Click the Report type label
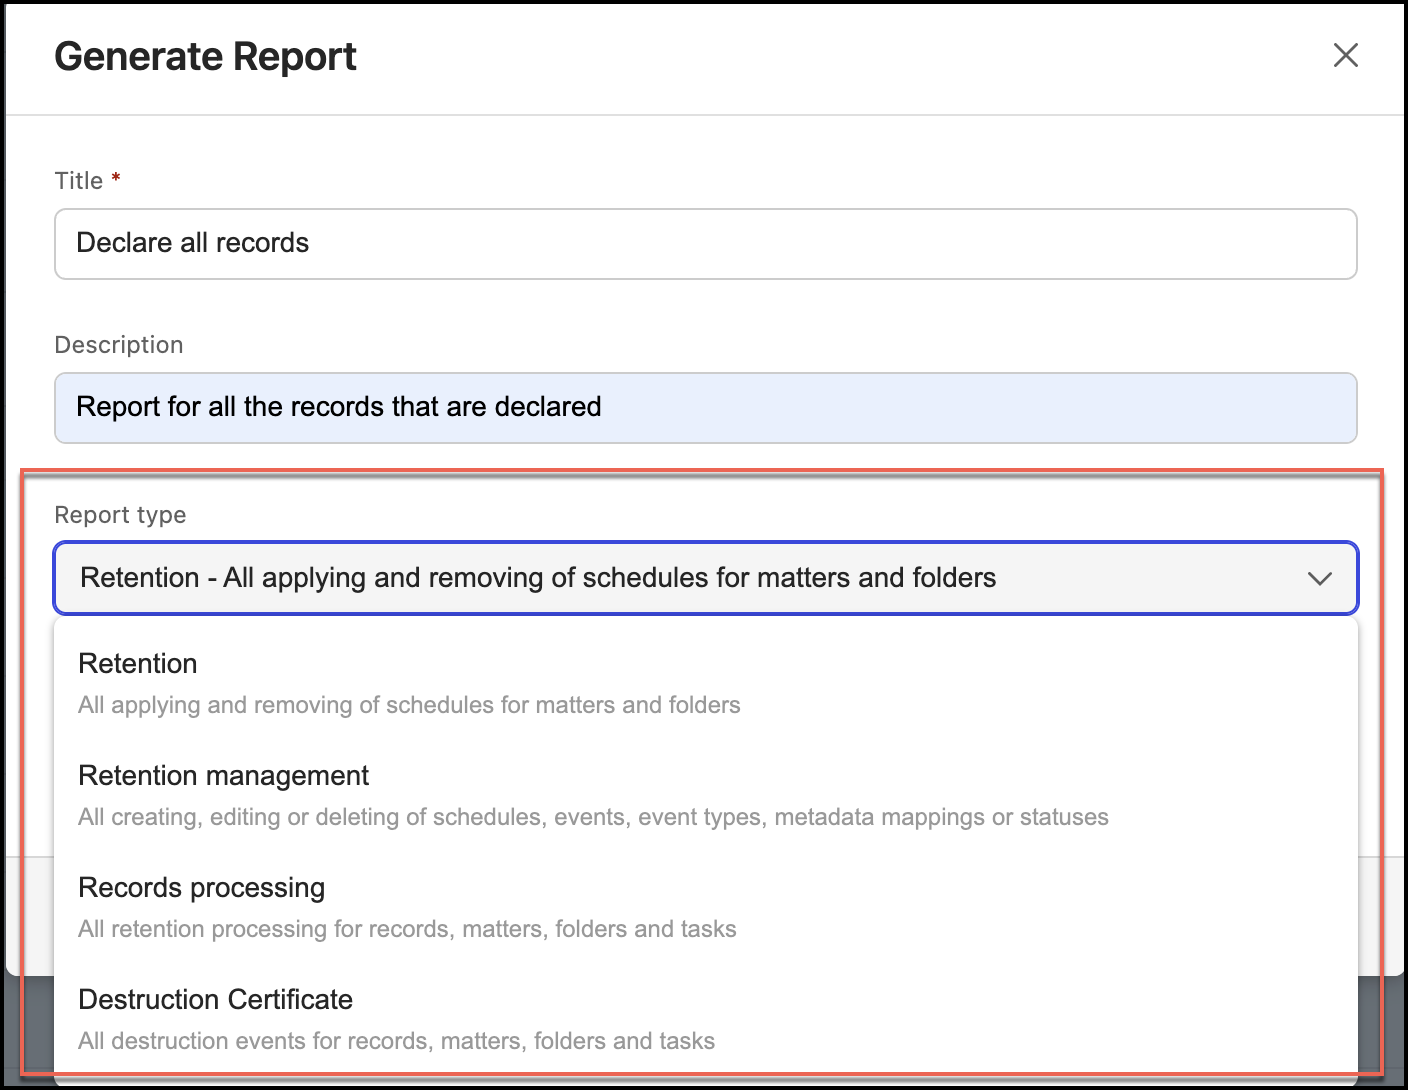This screenshot has width=1408, height=1090. tap(120, 515)
